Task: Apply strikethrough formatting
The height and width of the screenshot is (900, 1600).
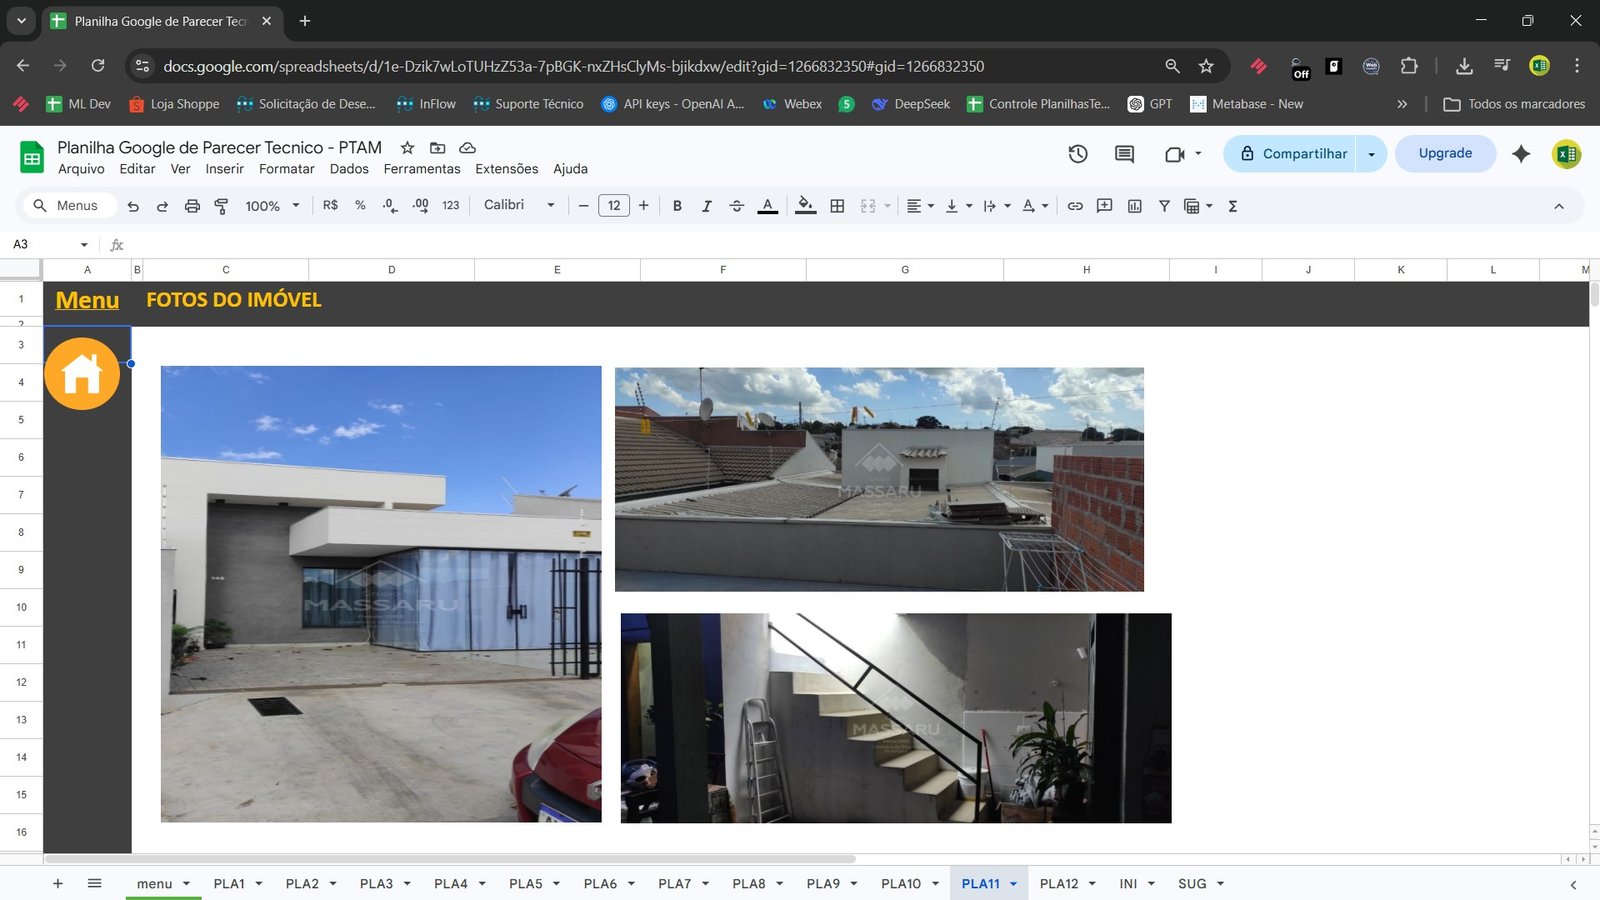Action: 737,206
